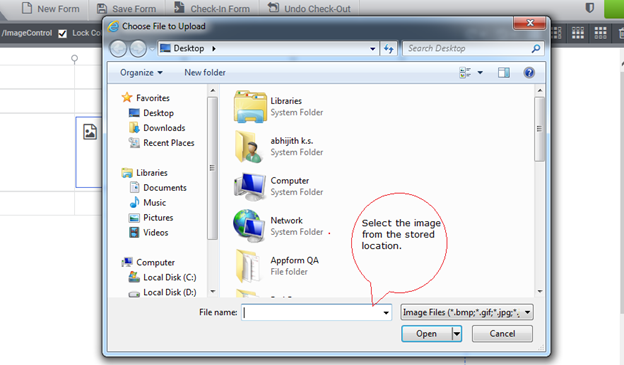
Task: Click the Desktop breadcrumb arrow
Action: pyautogui.click(x=214, y=49)
